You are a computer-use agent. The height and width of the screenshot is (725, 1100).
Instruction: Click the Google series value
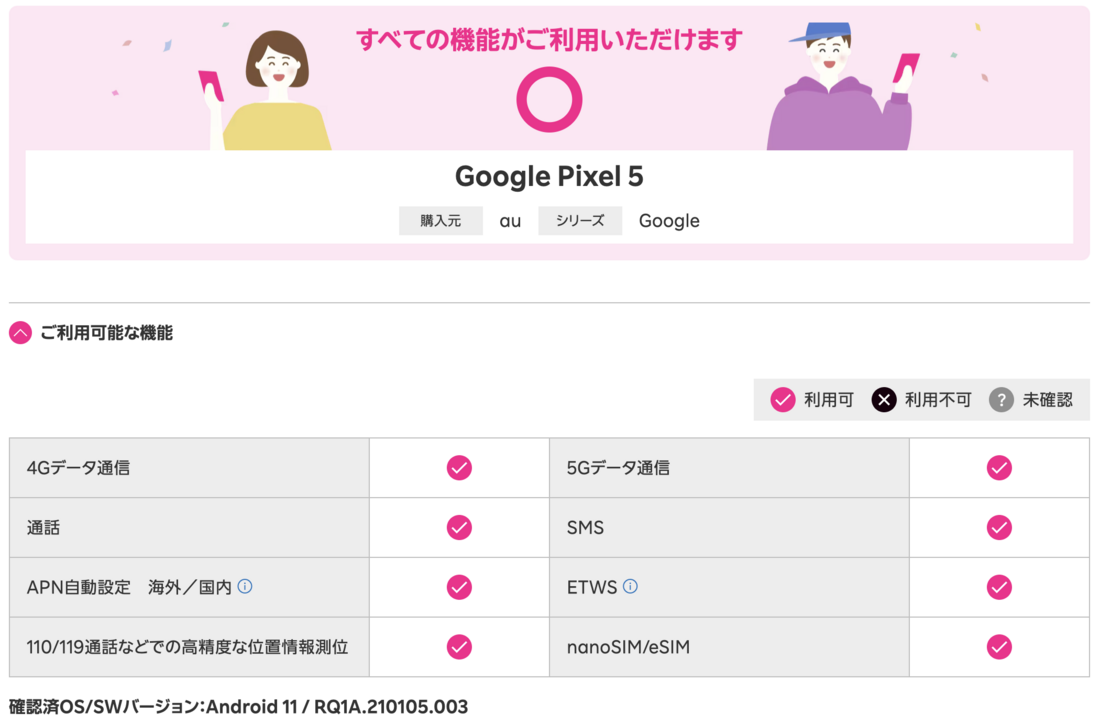point(669,221)
